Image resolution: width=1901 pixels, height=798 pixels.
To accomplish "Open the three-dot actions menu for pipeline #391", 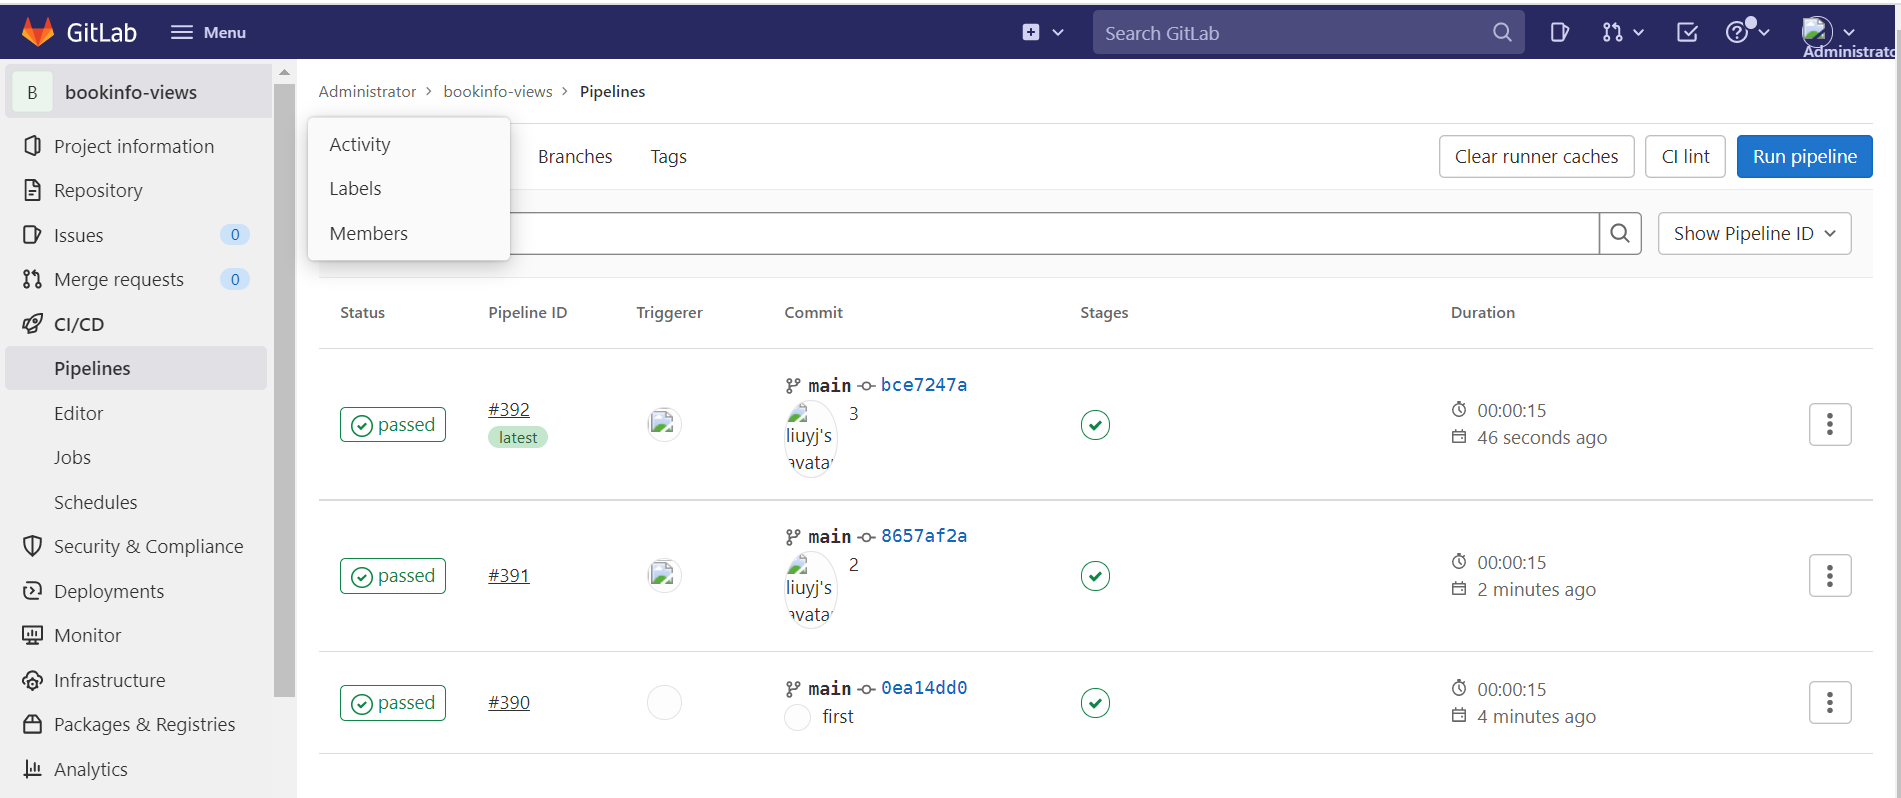I will click(1830, 576).
